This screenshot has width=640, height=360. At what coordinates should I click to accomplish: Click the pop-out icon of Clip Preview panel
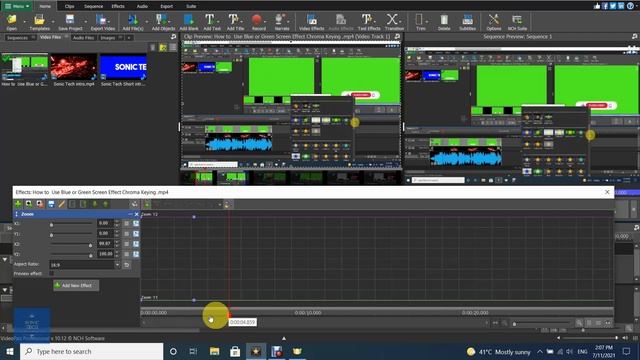coord(397,36)
